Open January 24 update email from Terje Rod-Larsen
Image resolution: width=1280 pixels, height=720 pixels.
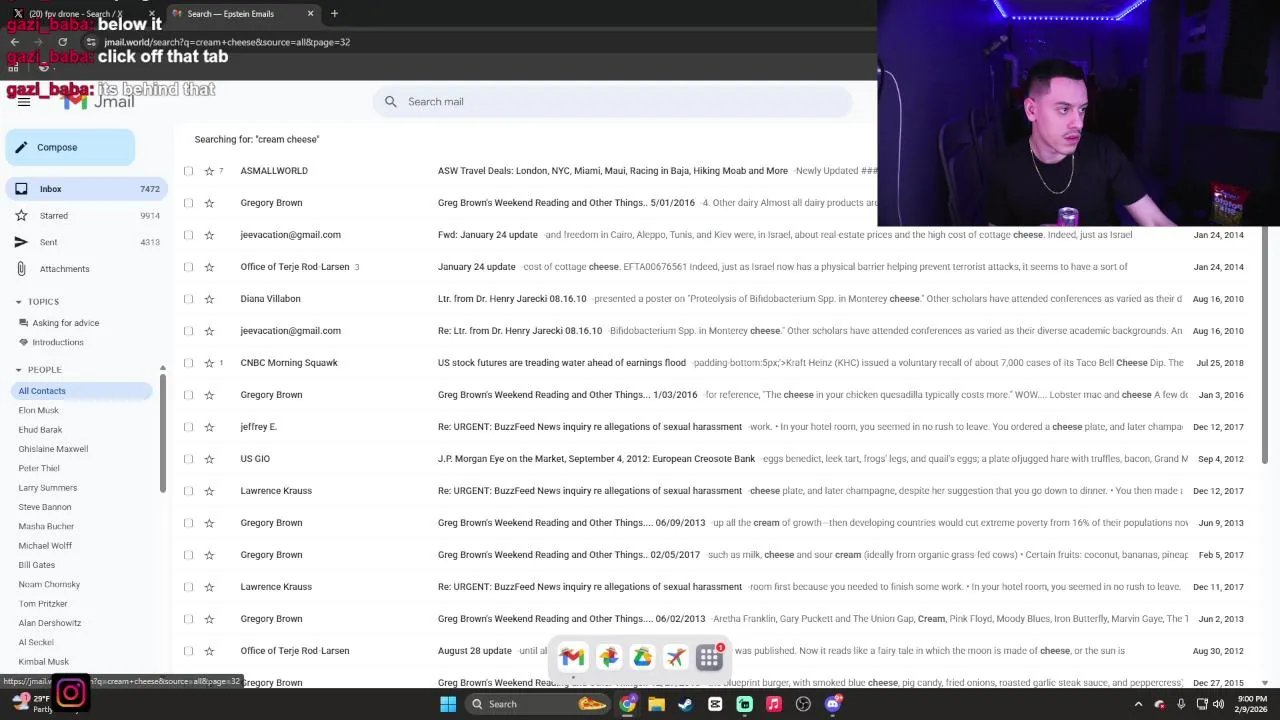click(x=476, y=267)
